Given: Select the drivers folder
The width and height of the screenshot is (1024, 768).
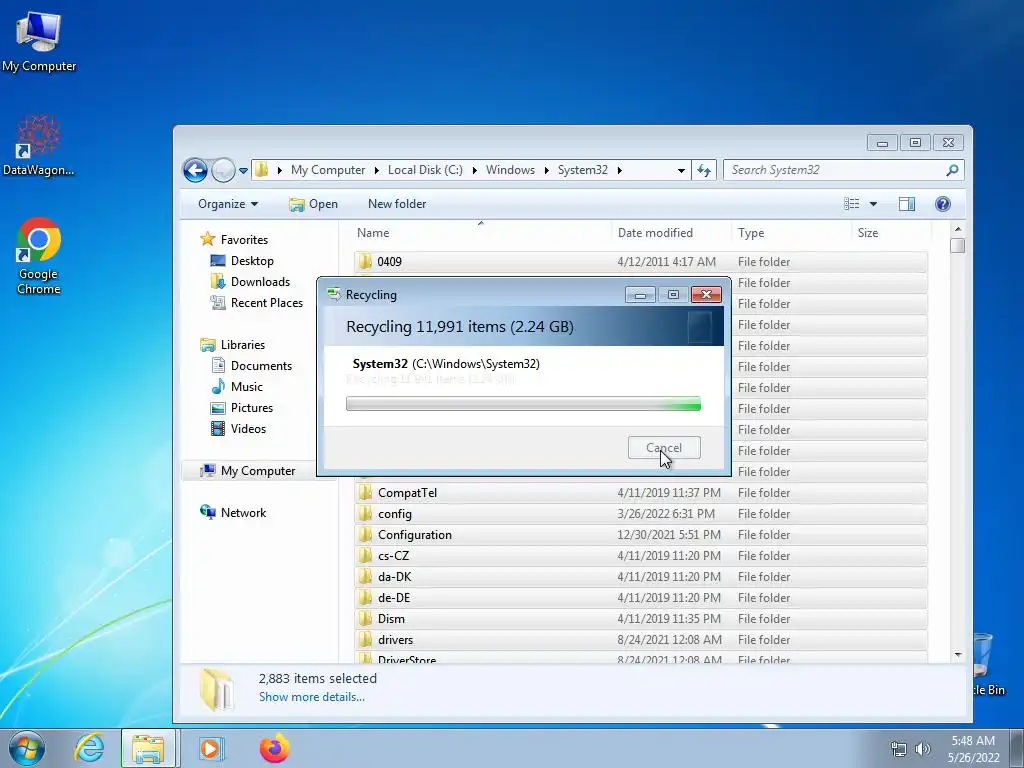Looking at the screenshot, I should 641,639.
